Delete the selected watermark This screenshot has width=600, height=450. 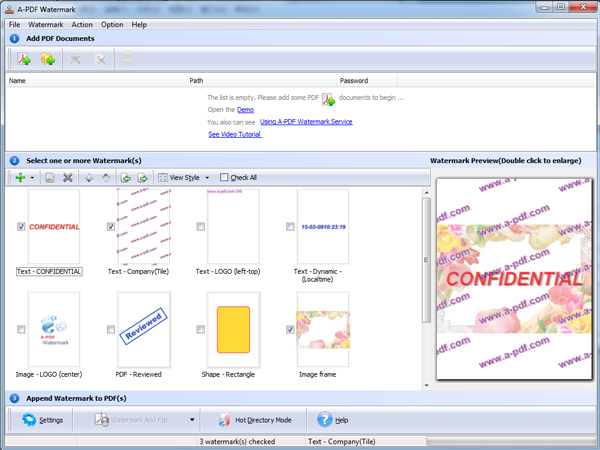(x=68, y=178)
